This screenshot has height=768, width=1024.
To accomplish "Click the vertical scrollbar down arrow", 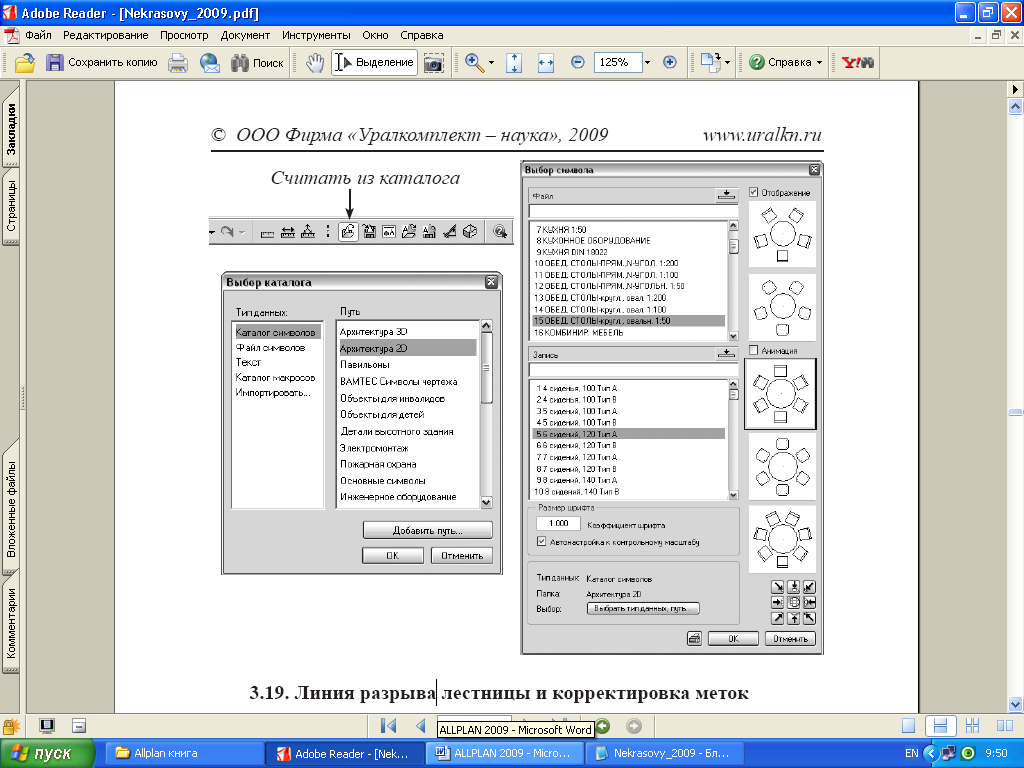I will [1015, 705].
